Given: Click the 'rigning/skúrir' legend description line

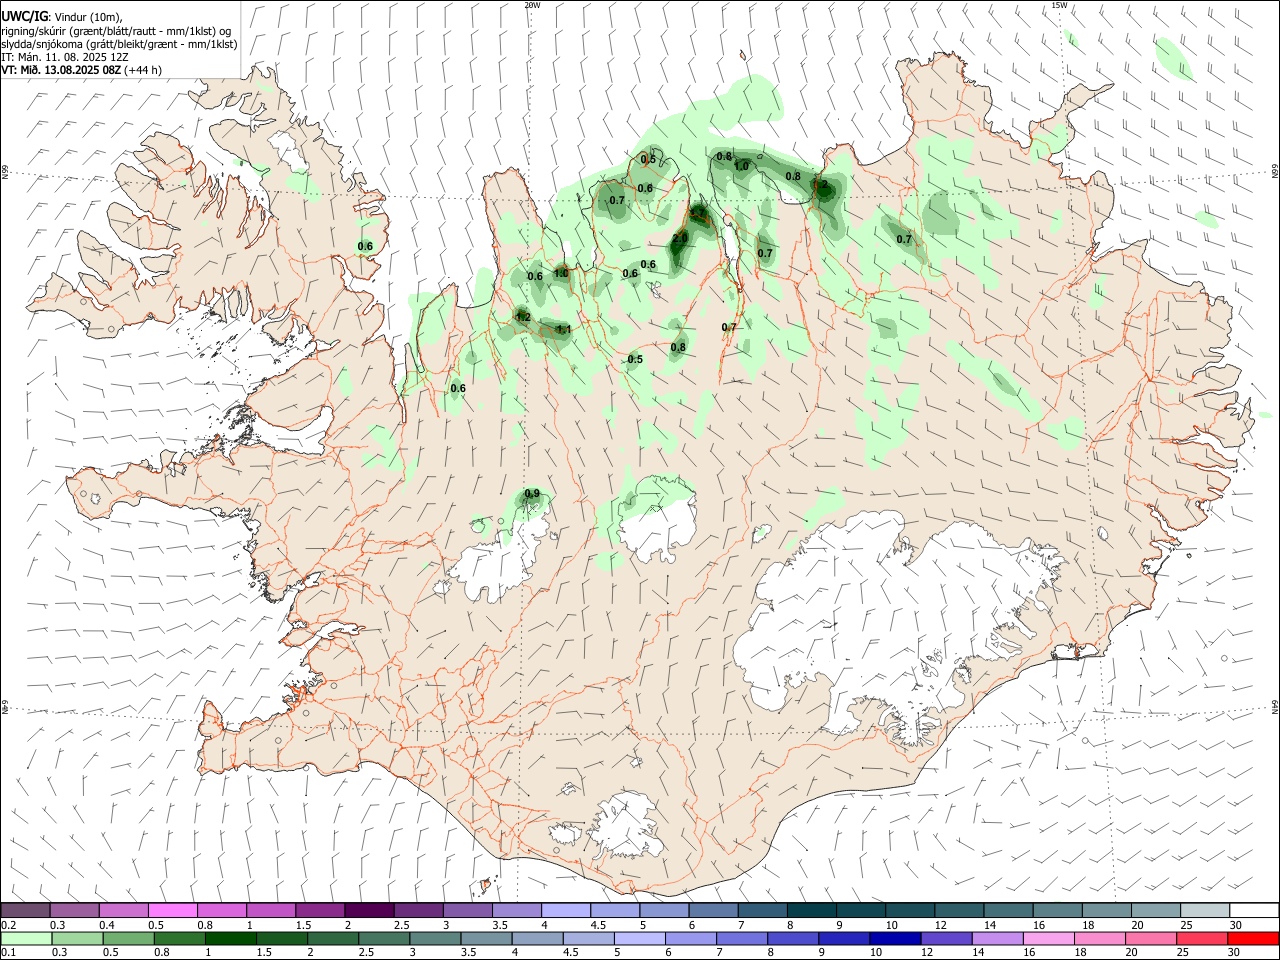Looking at the screenshot, I should tap(116, 31).
